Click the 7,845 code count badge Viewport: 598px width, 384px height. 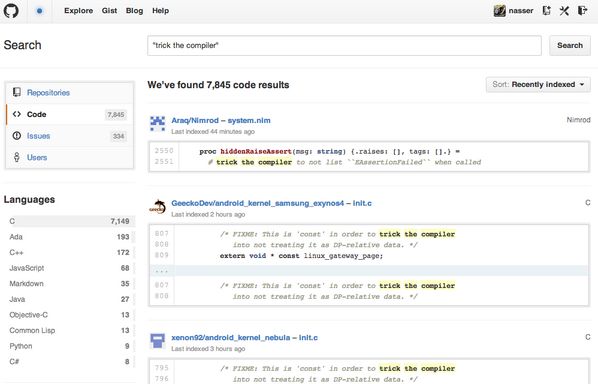pyautogui.click(x=116, y=114)
